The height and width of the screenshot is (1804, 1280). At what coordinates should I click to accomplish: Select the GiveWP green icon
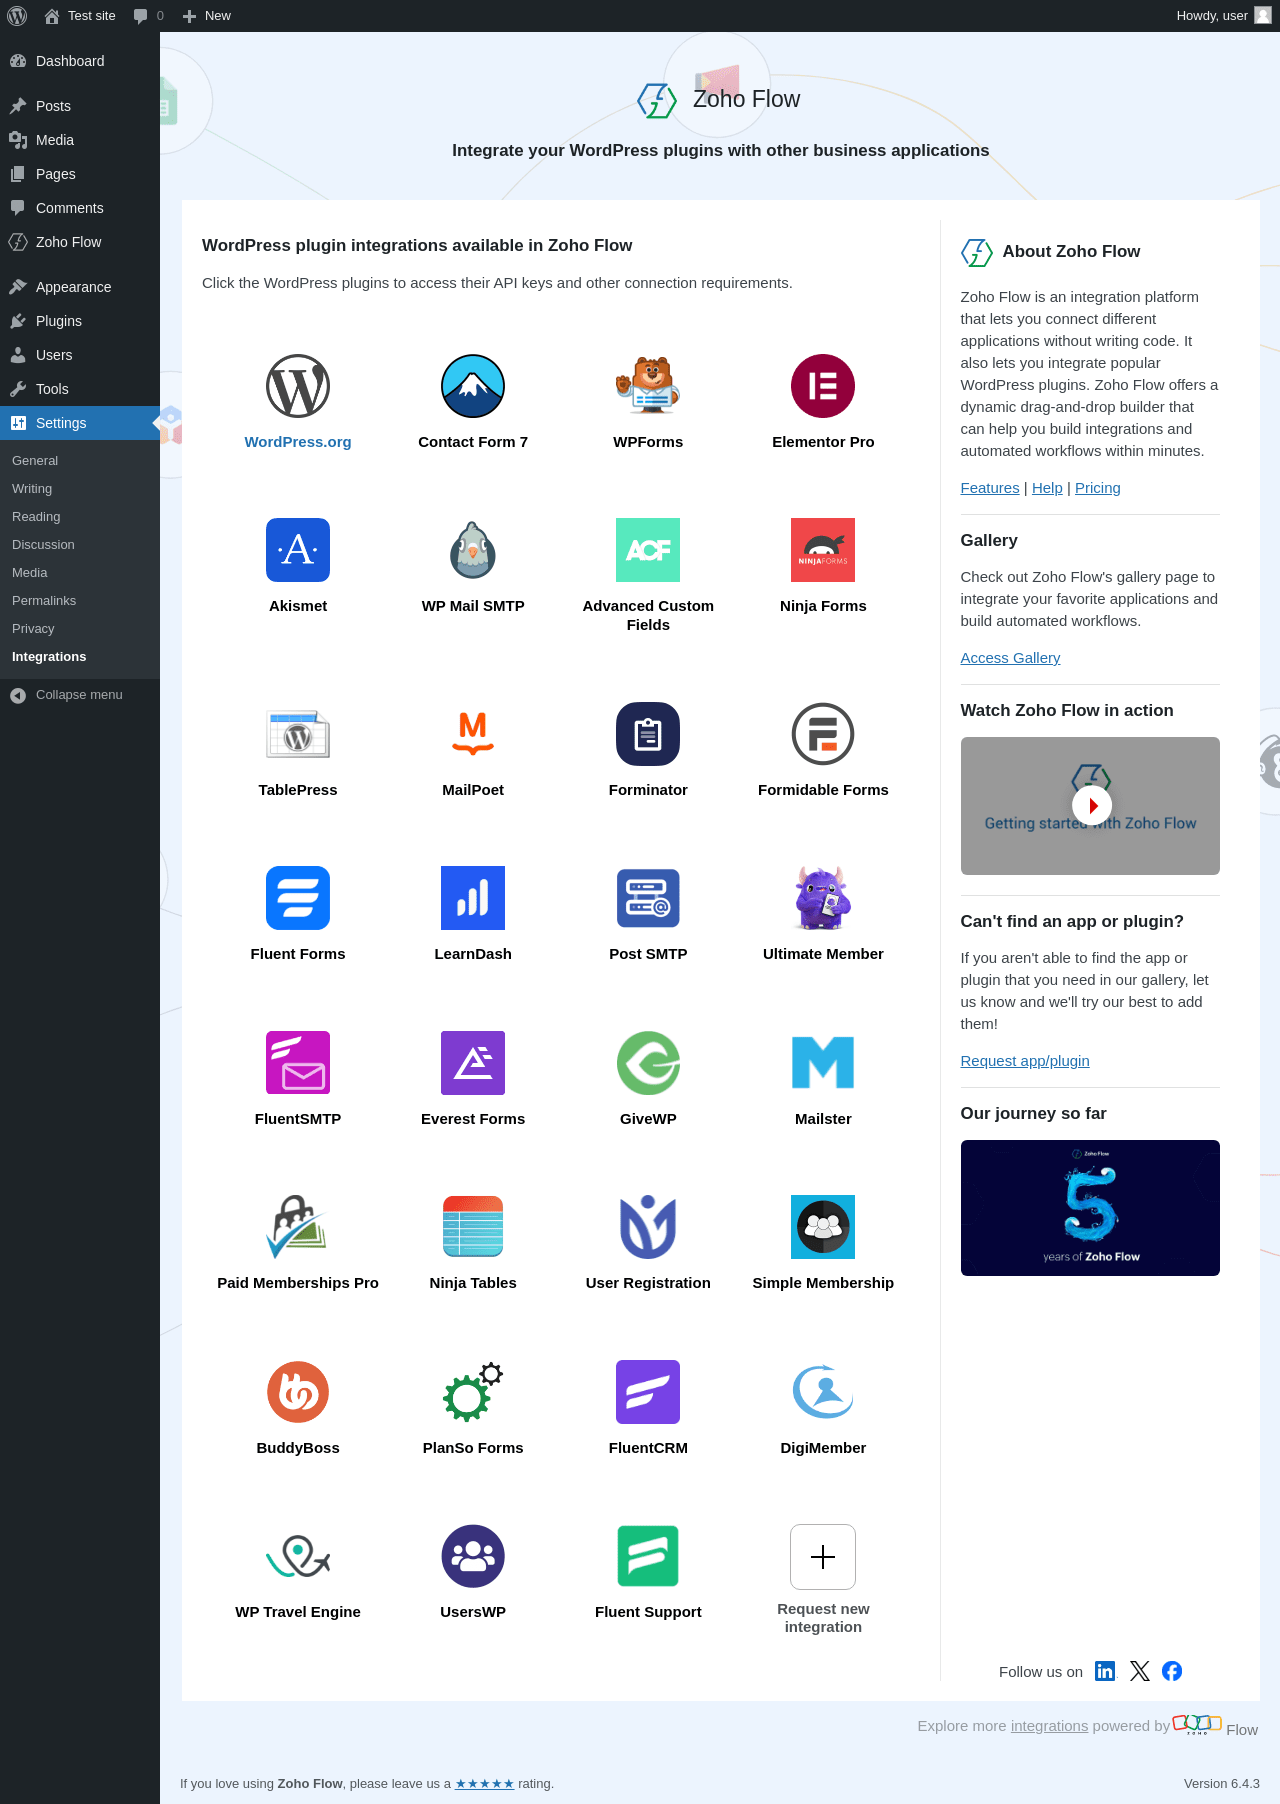648,1063
